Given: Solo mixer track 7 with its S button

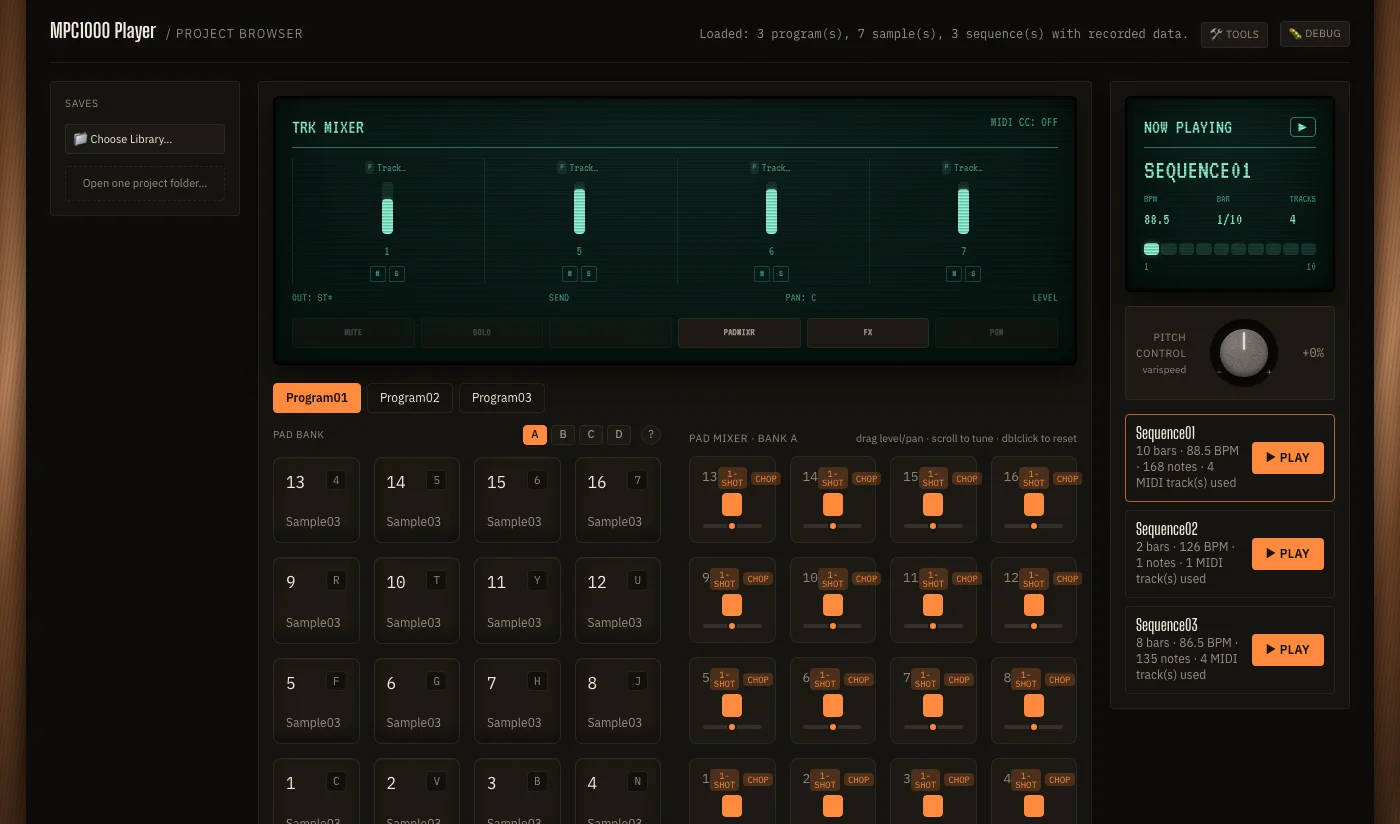Looking at the screenshot, I should [973, 274].
